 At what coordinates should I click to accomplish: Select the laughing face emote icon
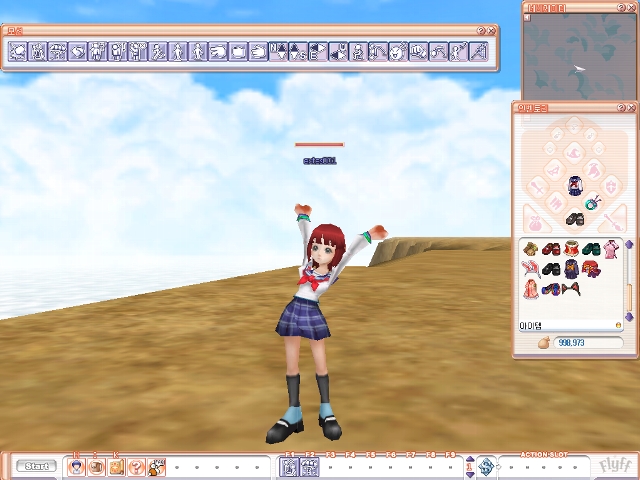click(x=398, y=52)
